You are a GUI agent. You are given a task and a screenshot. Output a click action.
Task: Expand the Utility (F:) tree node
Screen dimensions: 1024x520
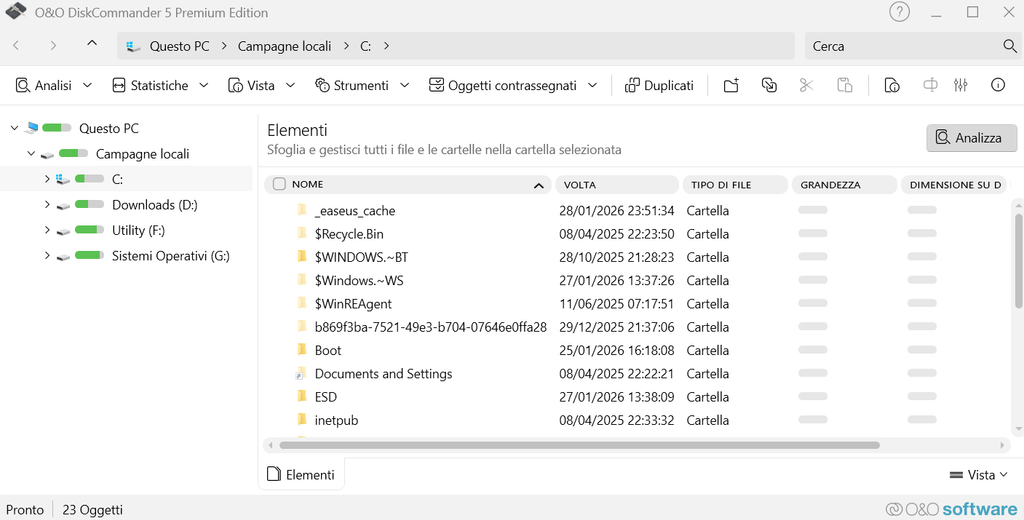tap(47, 230)
